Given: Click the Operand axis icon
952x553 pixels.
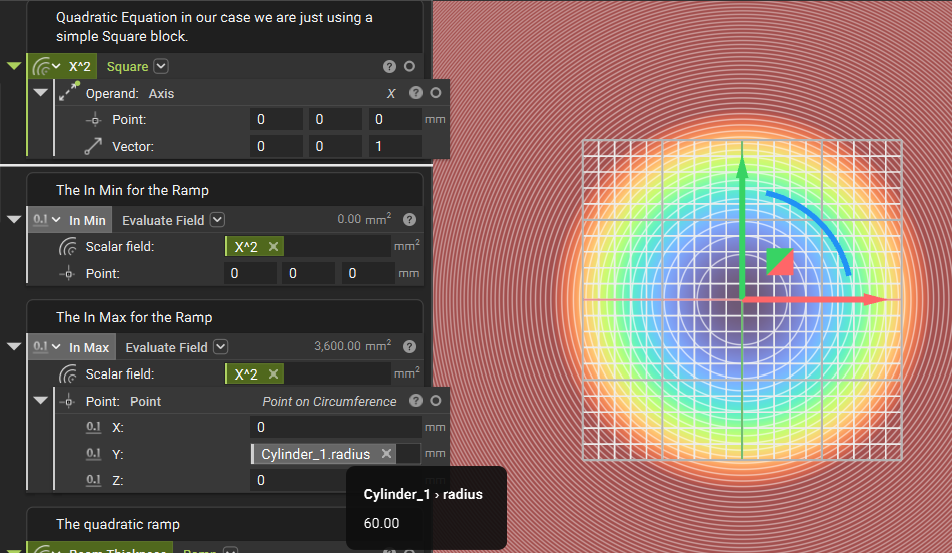Looking at the screenshot, I should pos(68,93).
